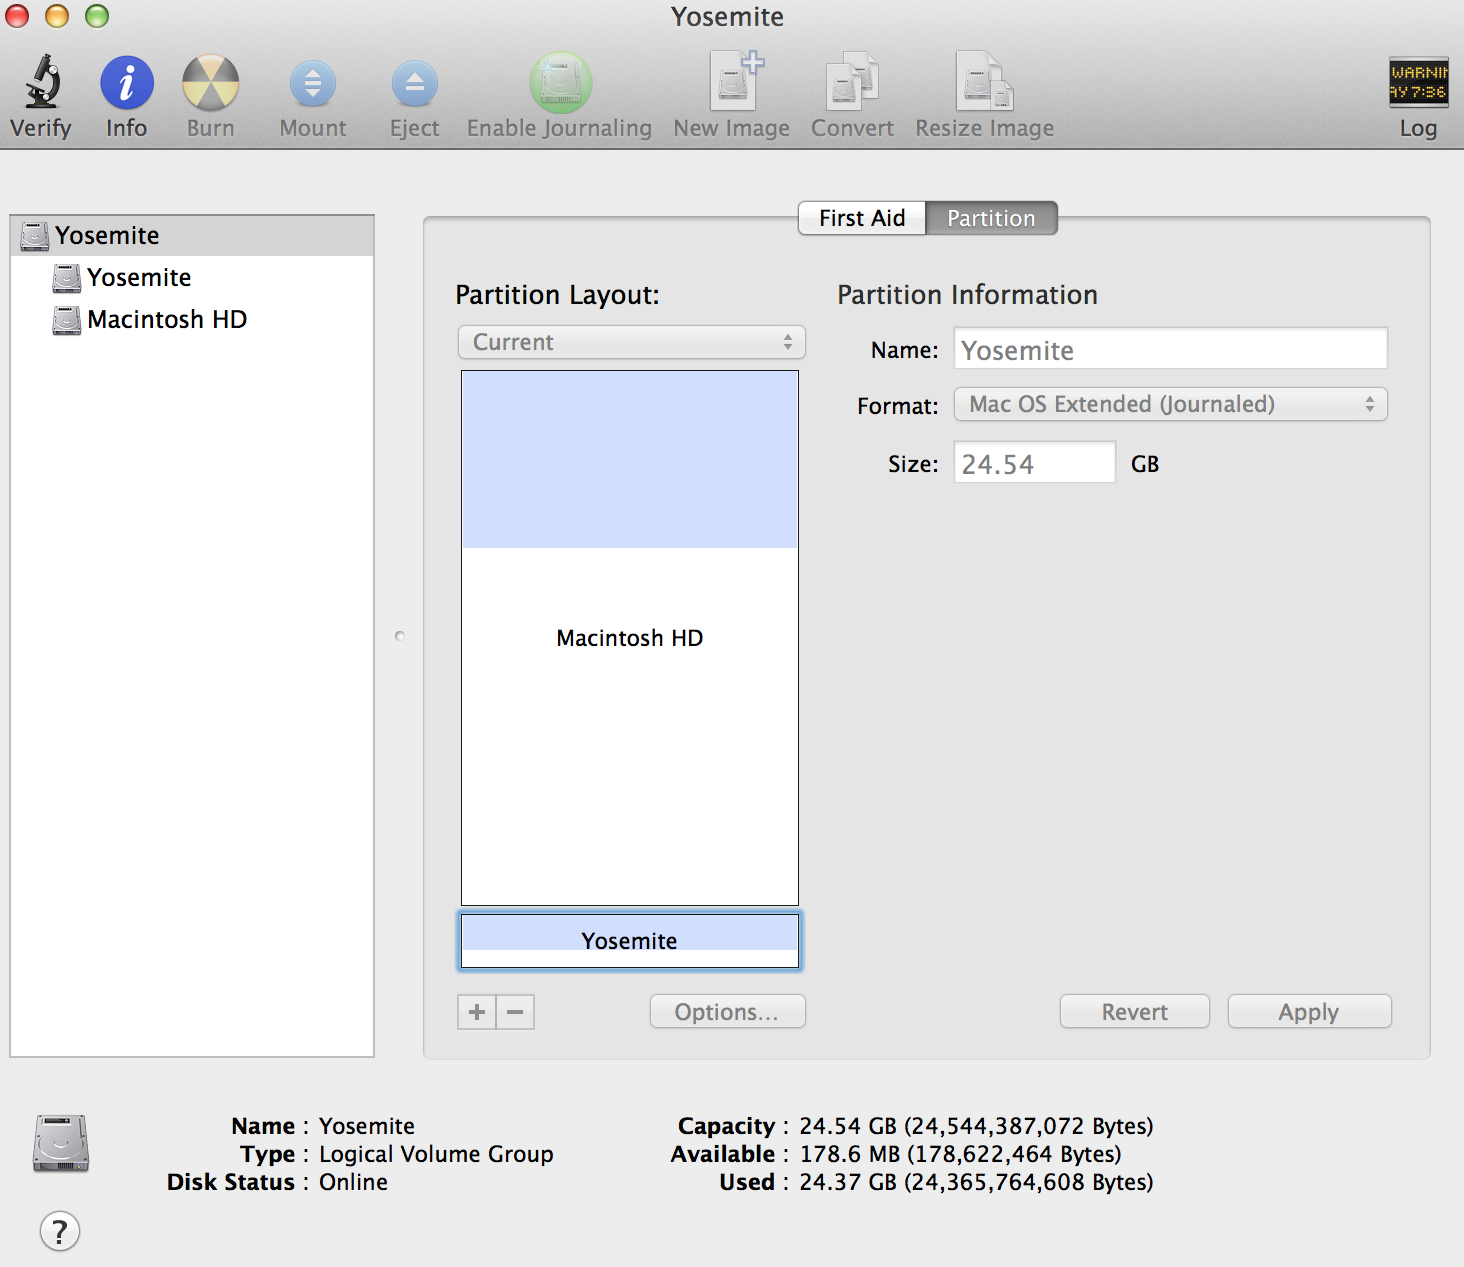The height and width of the screenshot is (1267, 1464).
Task: Open the Info toolbar icon
Action: click(x=127, y=82)
